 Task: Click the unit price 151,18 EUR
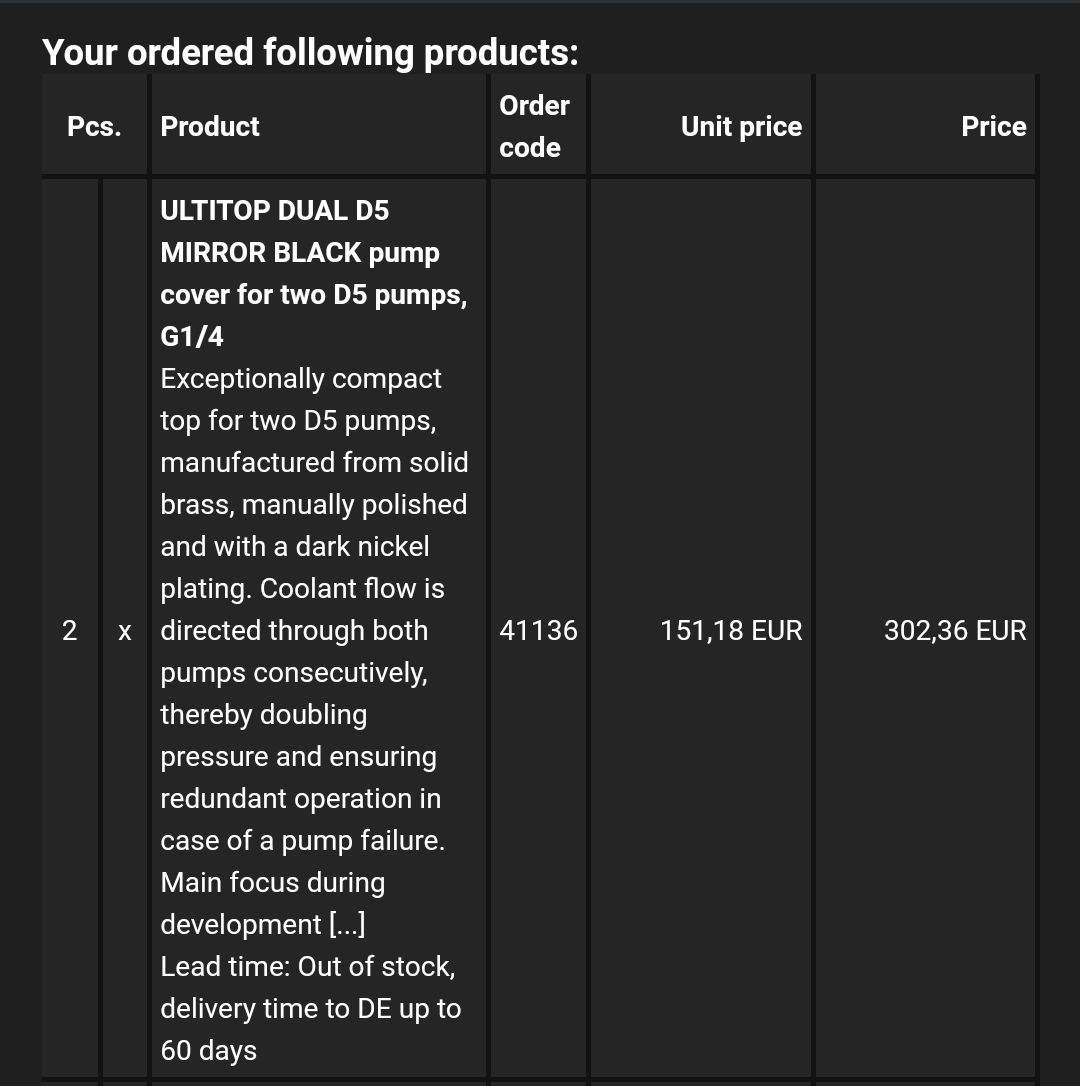tap(731, 631)
